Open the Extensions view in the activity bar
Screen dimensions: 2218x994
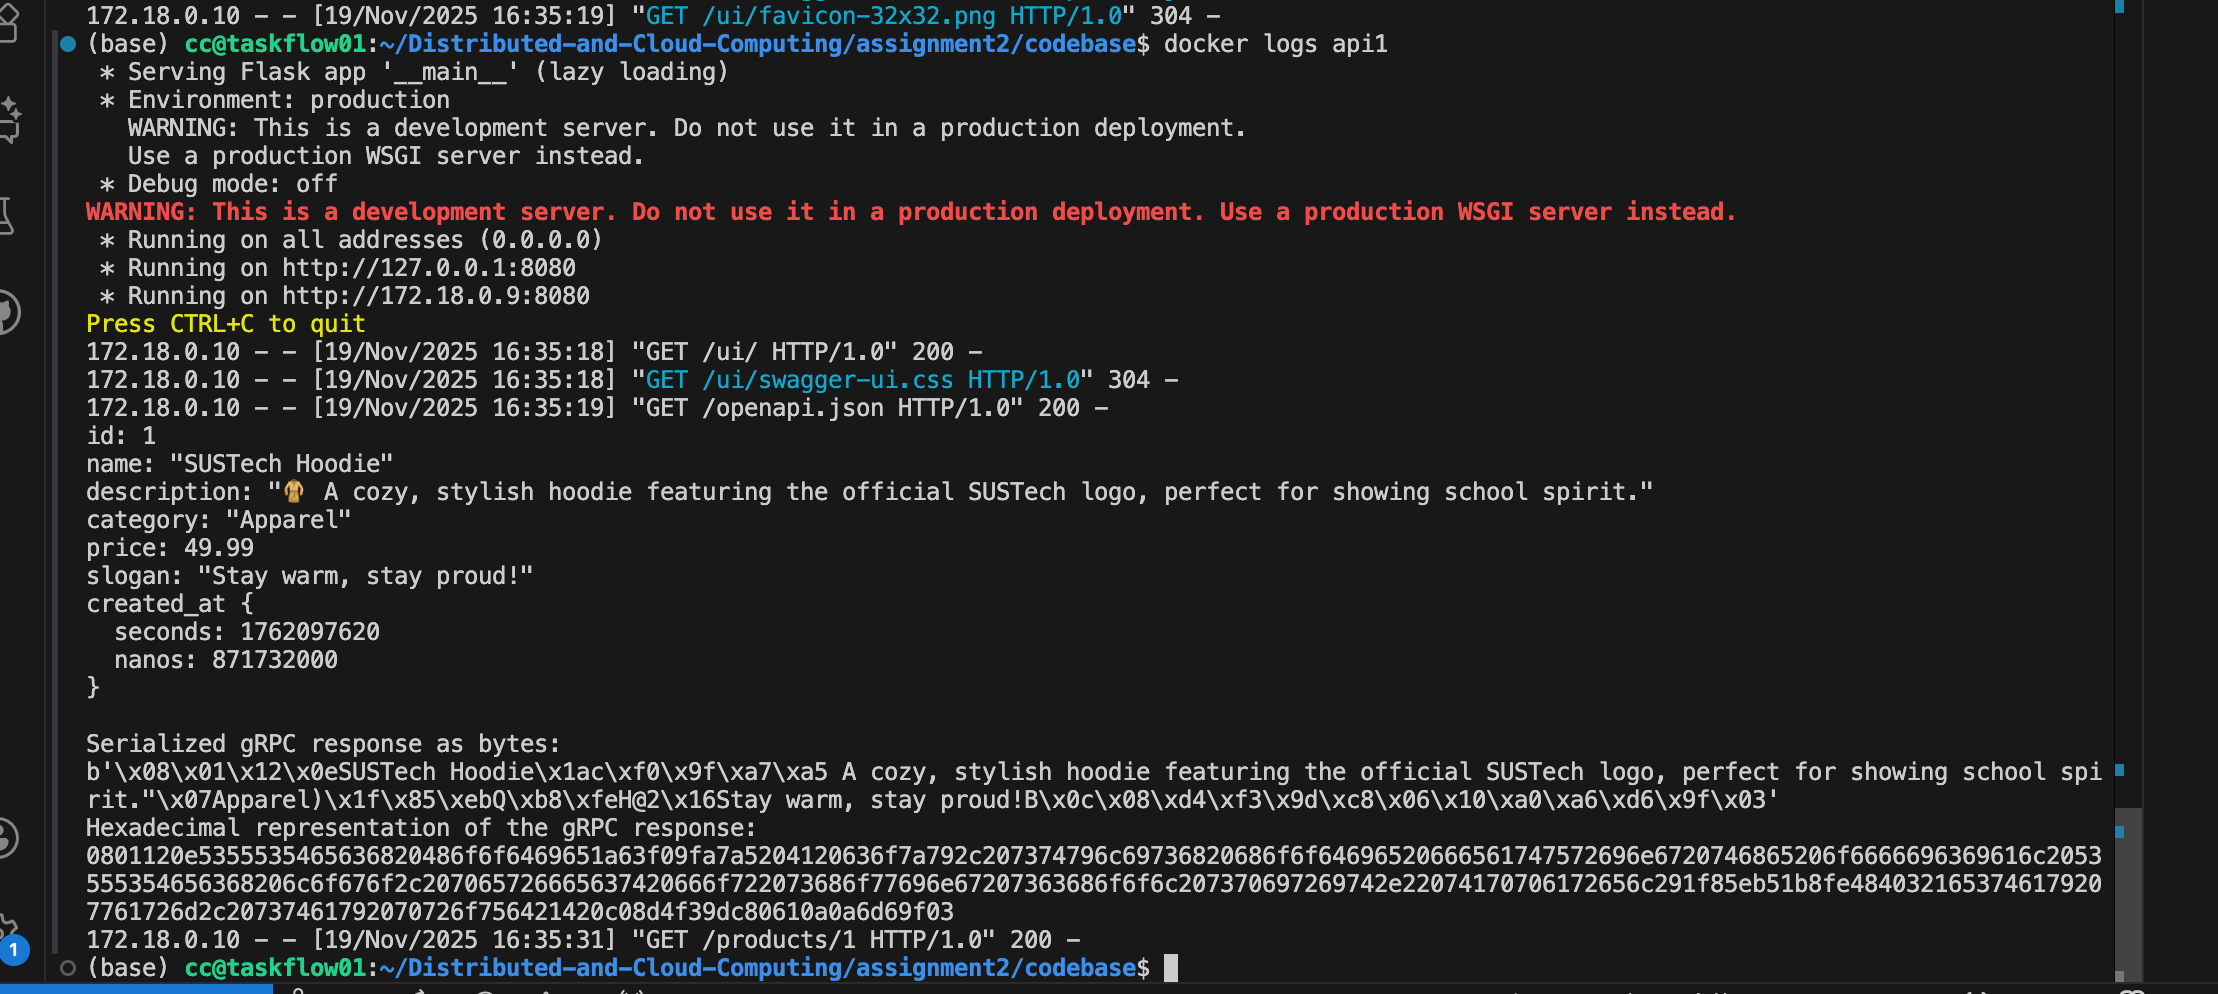coord(8,22)
